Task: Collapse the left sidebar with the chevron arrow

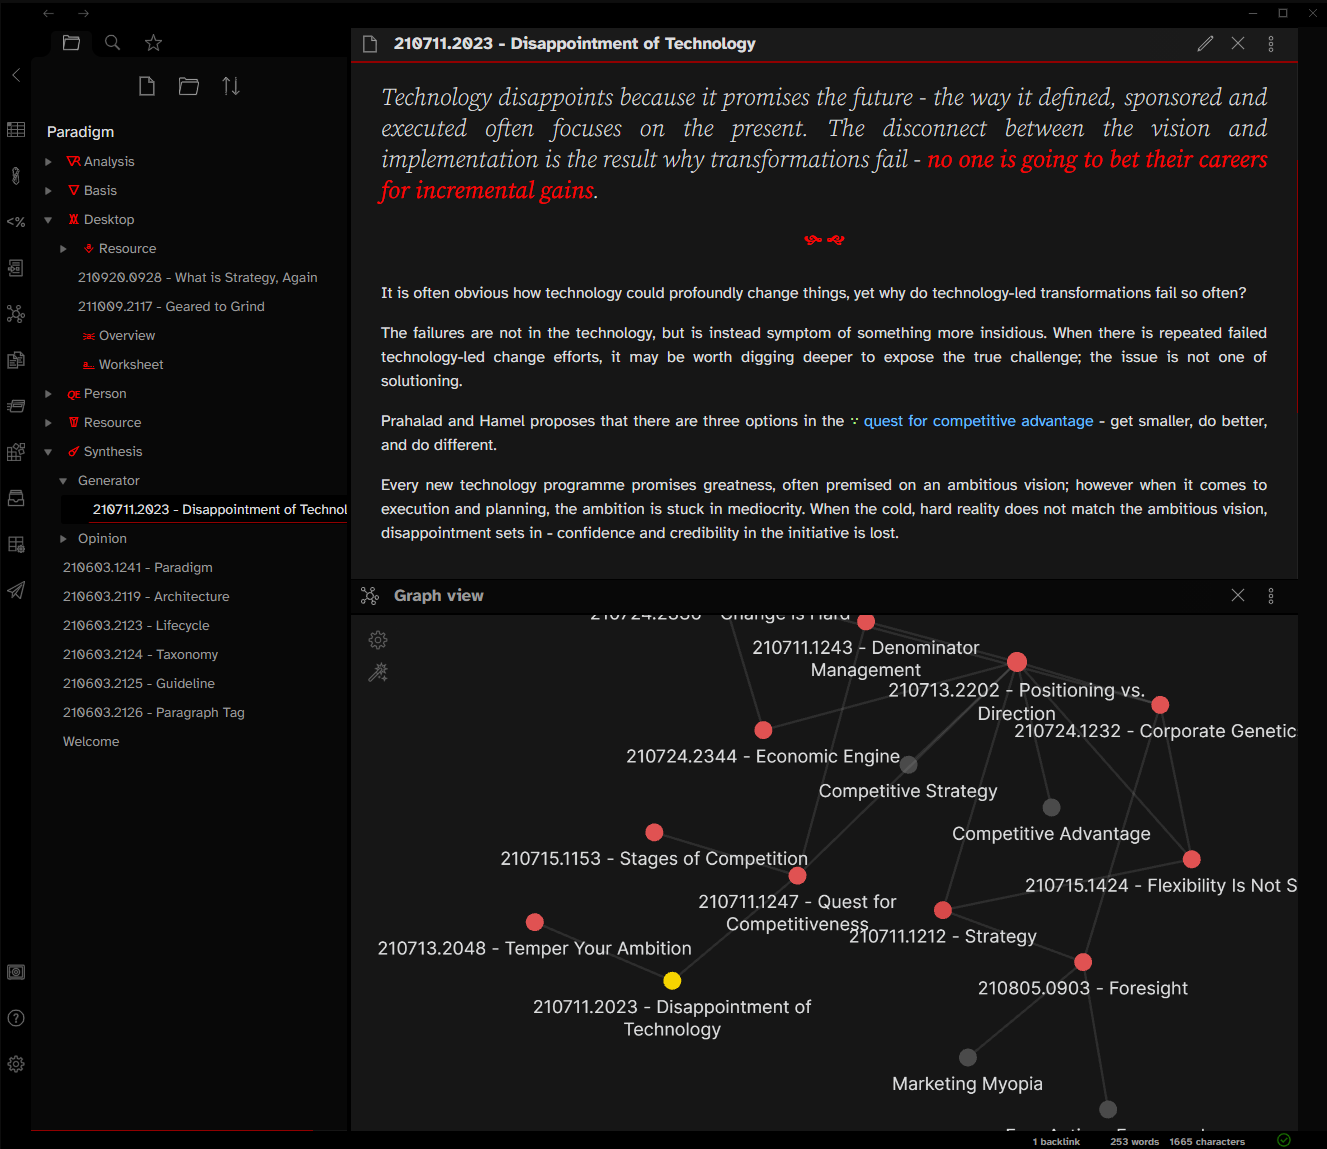Action: pos(16,75)
